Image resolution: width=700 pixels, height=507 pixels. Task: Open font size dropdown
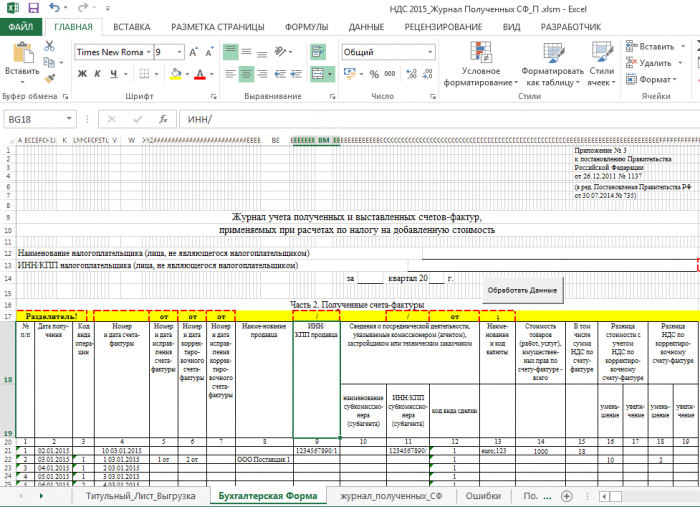click(x=179, y=52)
